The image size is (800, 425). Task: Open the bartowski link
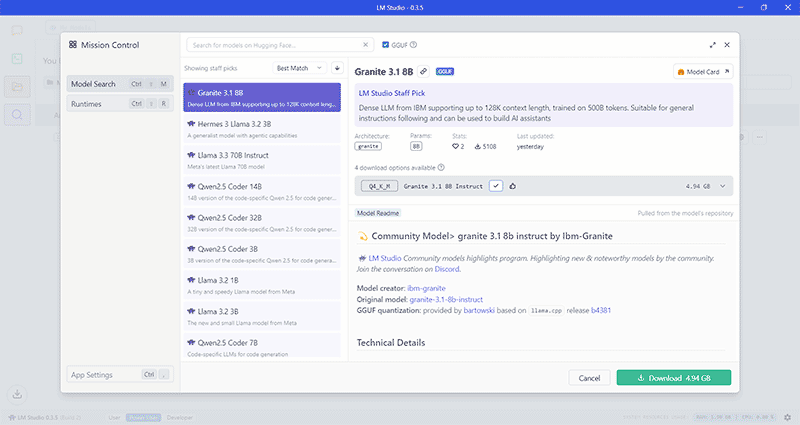pyautogui.click(x=479, y=310)
